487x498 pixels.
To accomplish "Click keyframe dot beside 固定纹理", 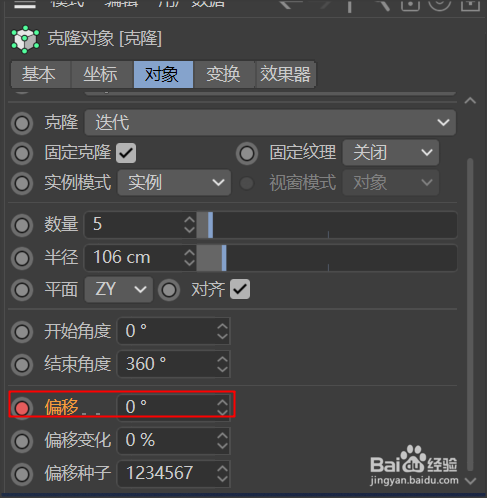I will pos(247,153).
